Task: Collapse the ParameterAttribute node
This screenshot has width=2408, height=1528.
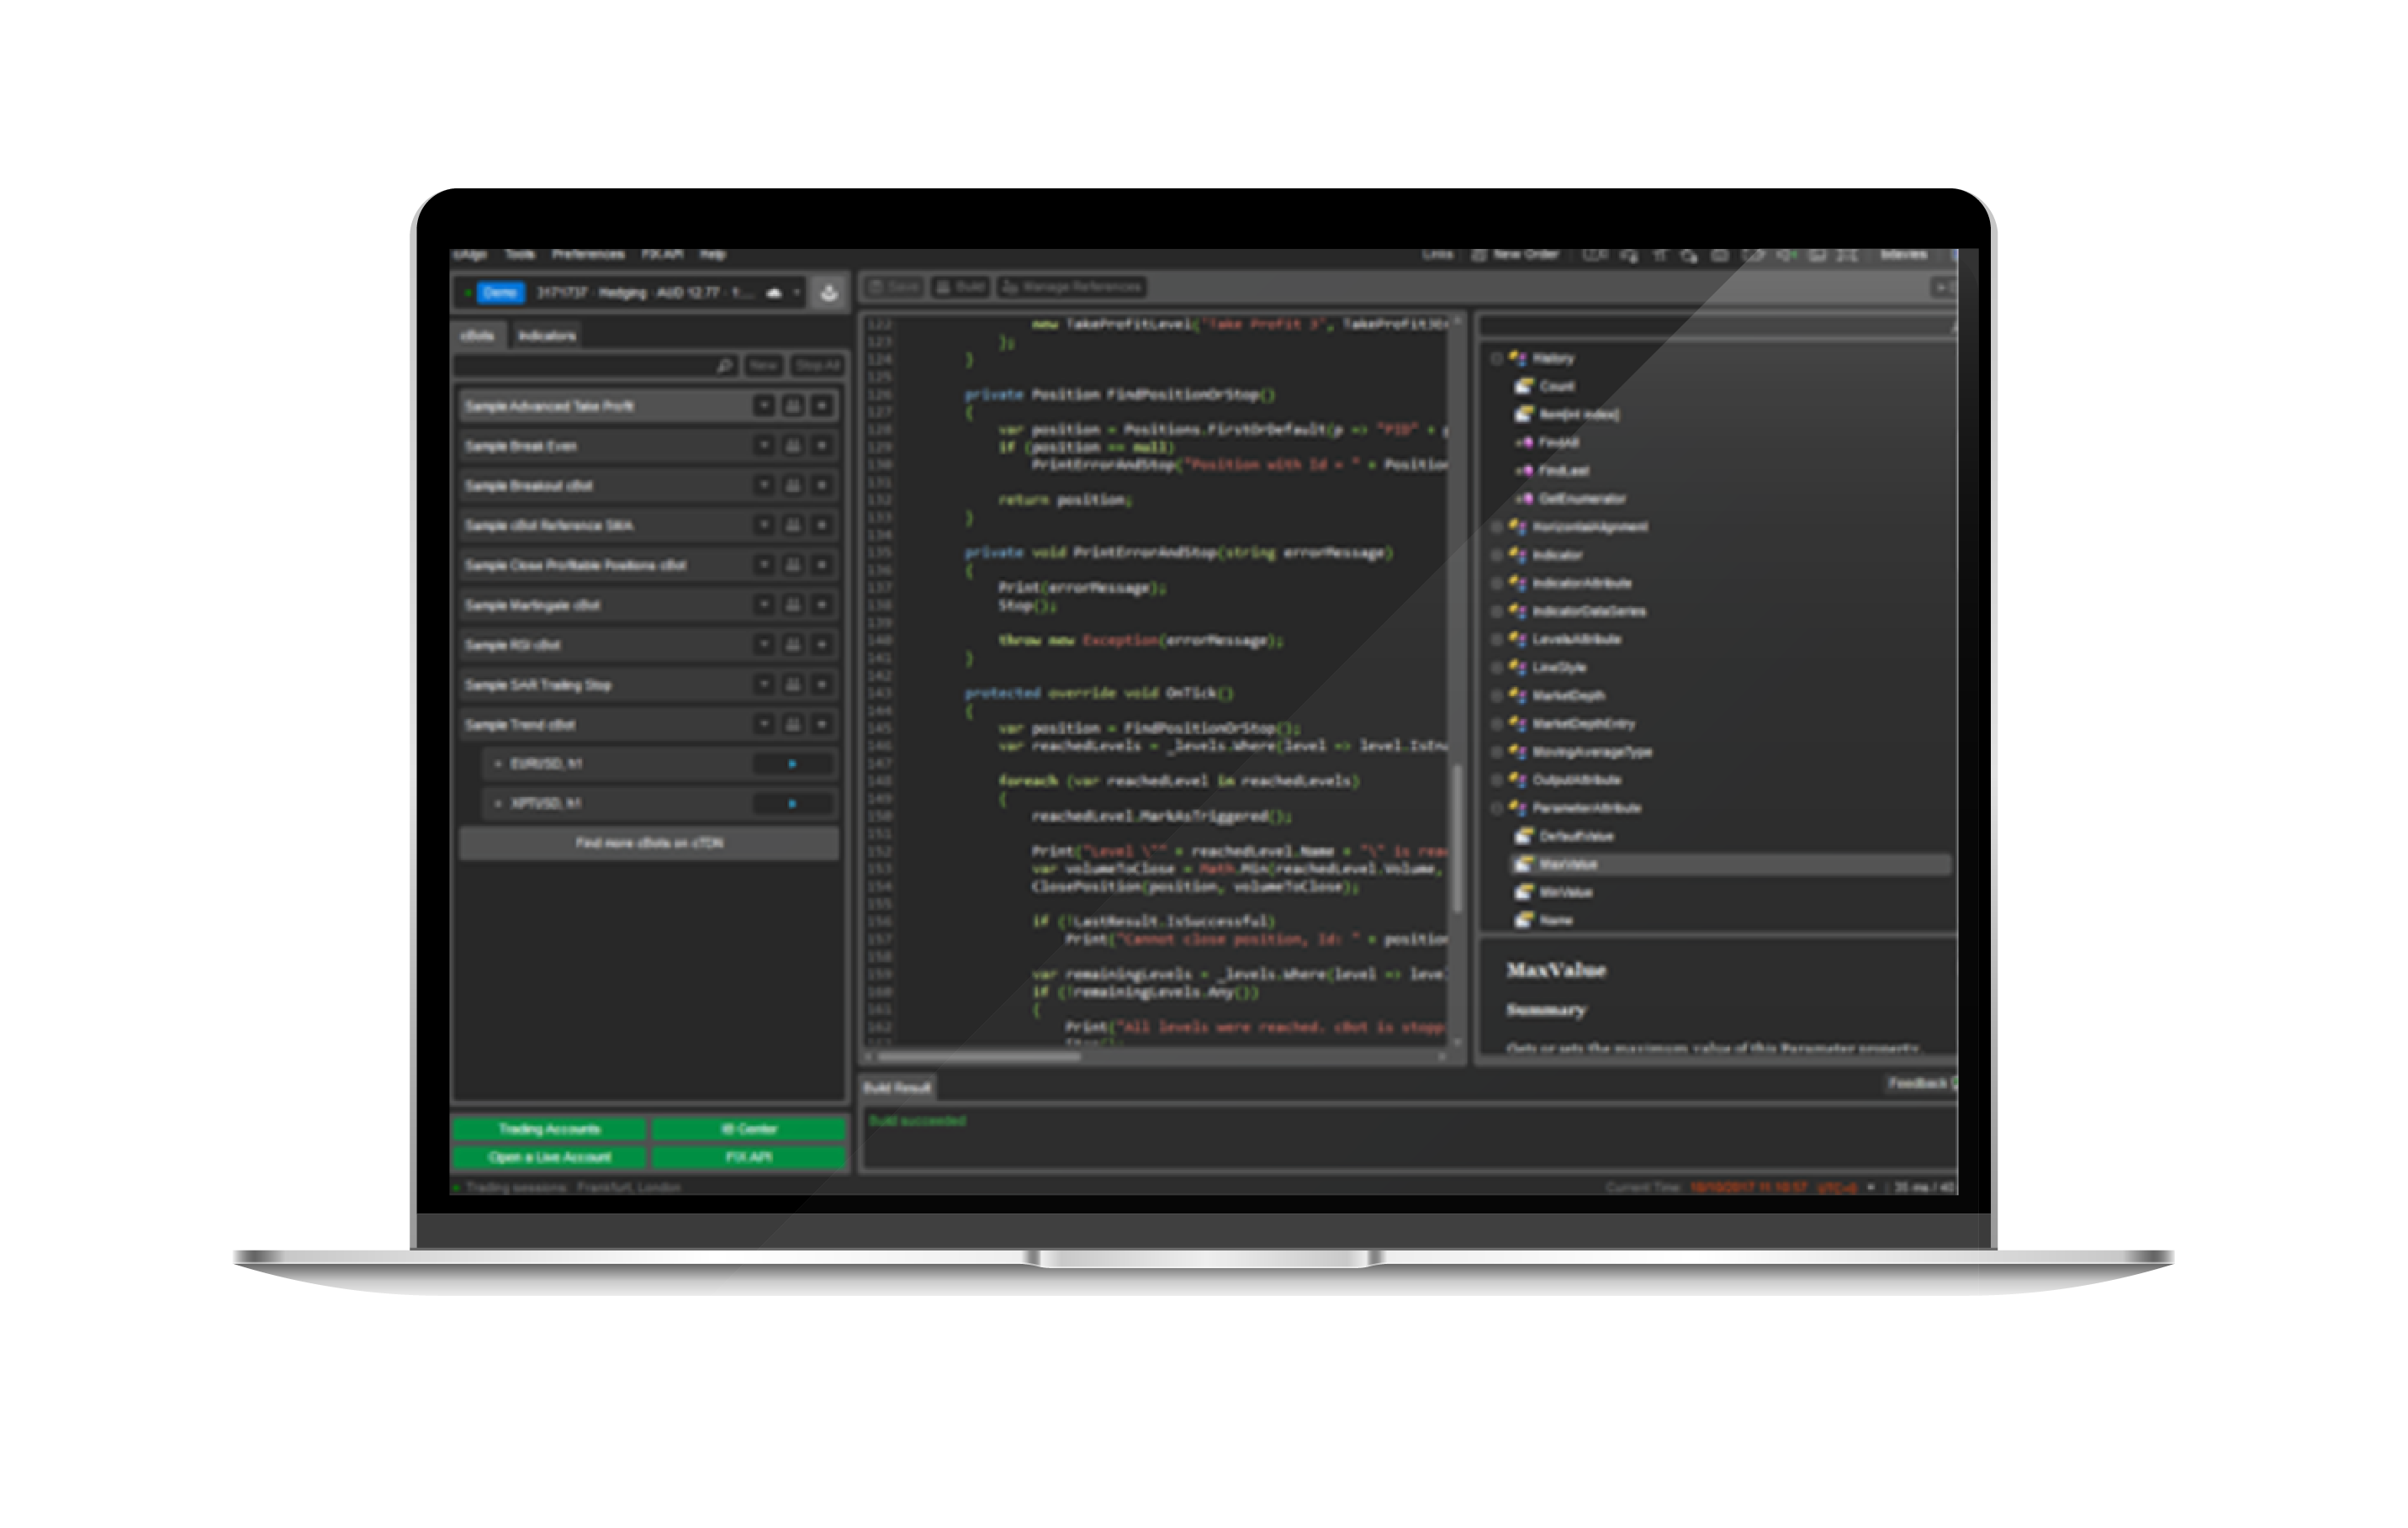Action: pyautogui.click(x=1497, y=808)
